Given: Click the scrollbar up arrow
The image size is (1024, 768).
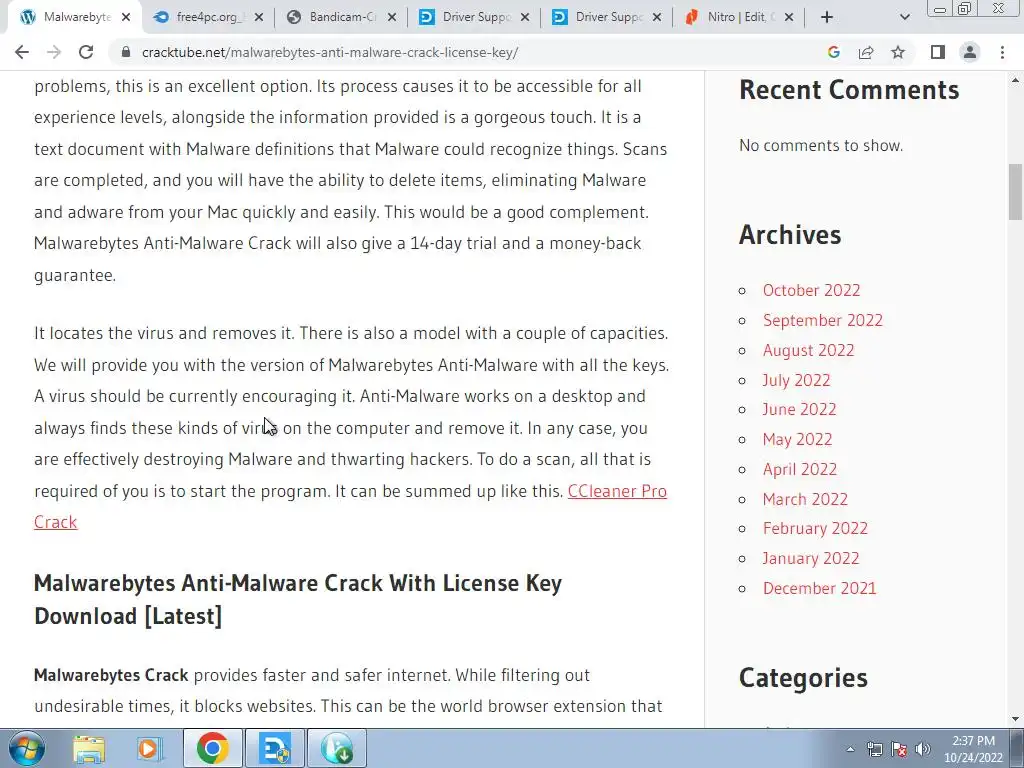Looking at the screenshot, I should (1015, 80).
